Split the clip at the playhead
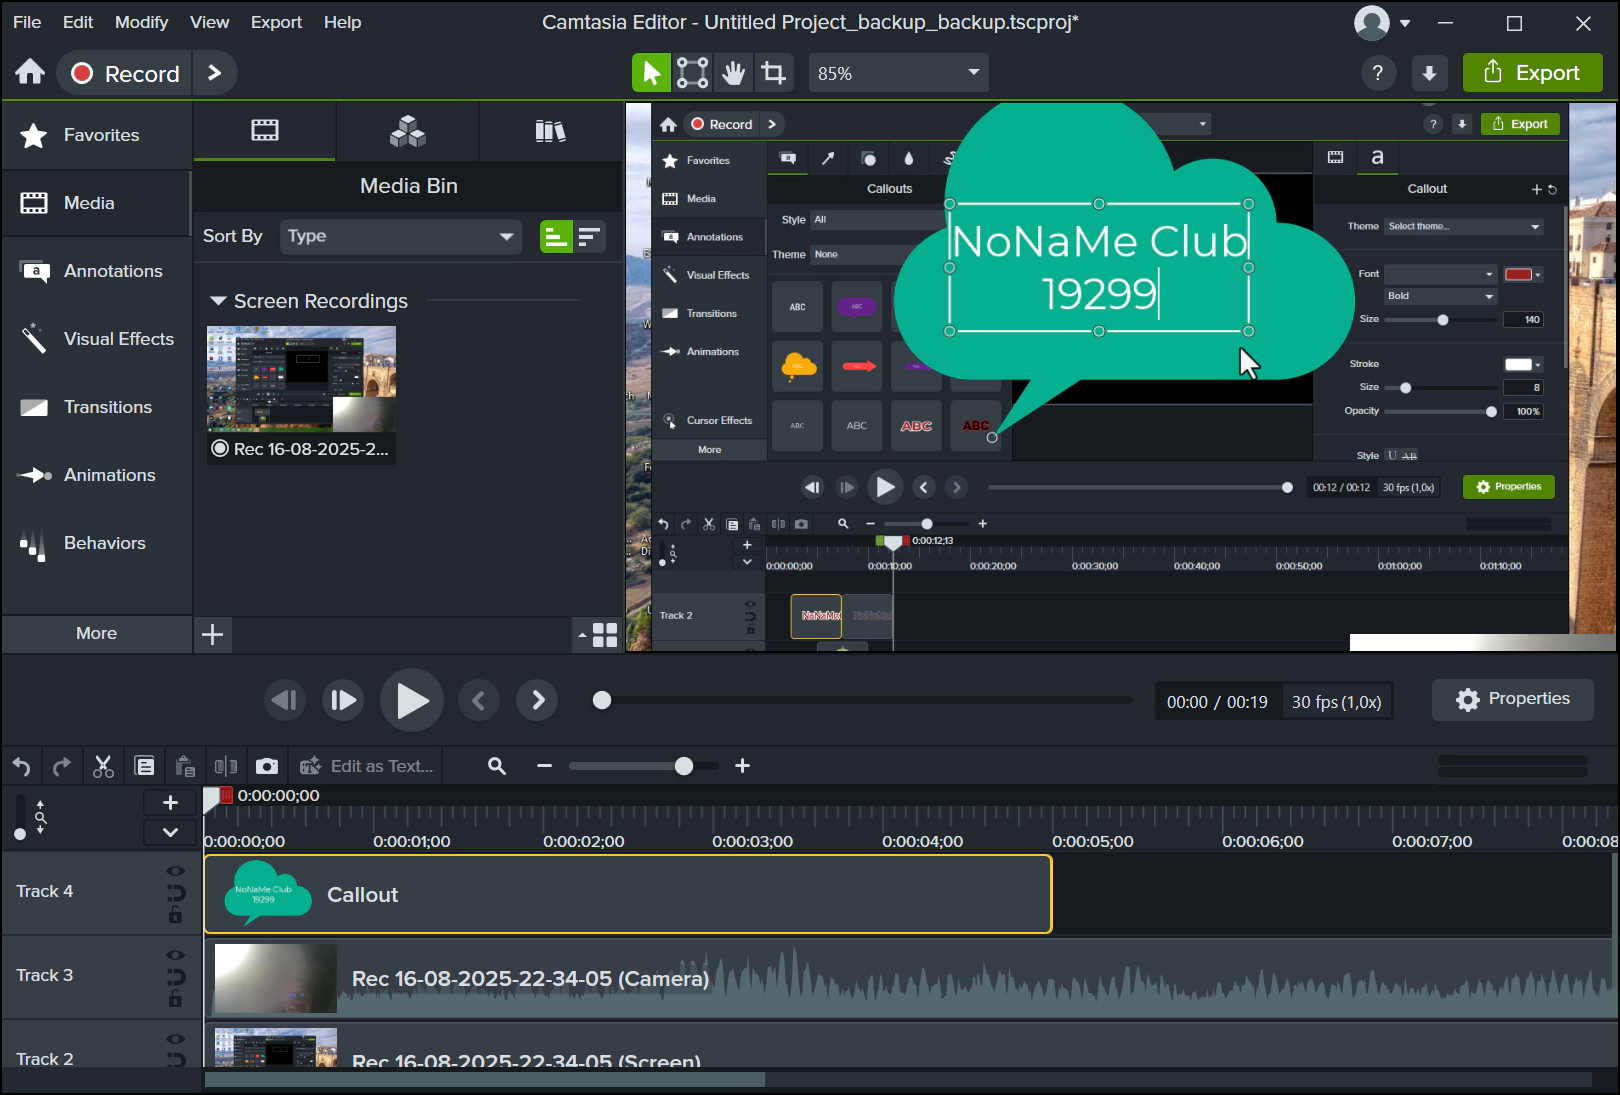1620x1095 pixels. 226,767
